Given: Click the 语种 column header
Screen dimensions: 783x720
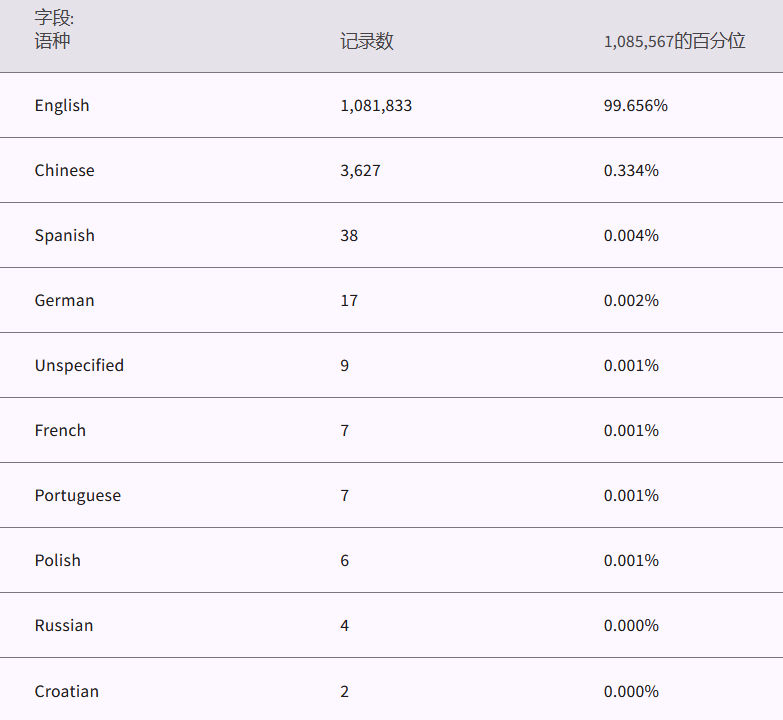Looking at the screenshot, I should tap(52, 42).
